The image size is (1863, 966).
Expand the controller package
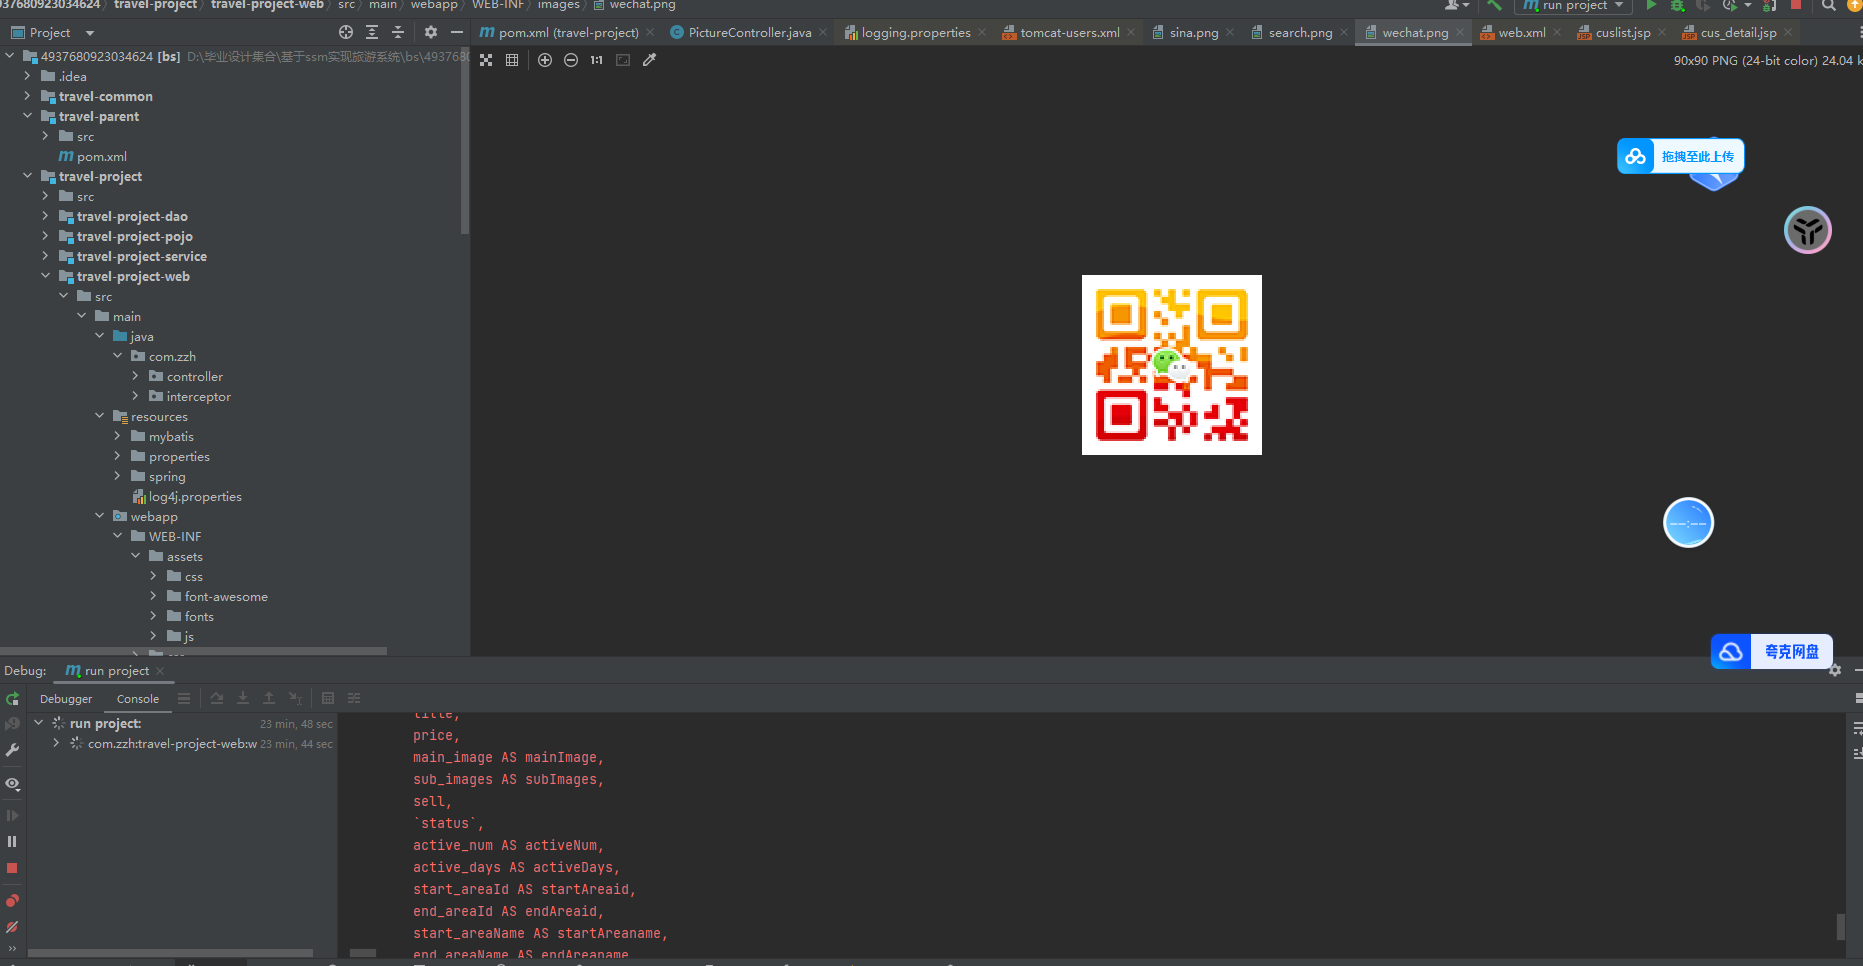[135, 376]
